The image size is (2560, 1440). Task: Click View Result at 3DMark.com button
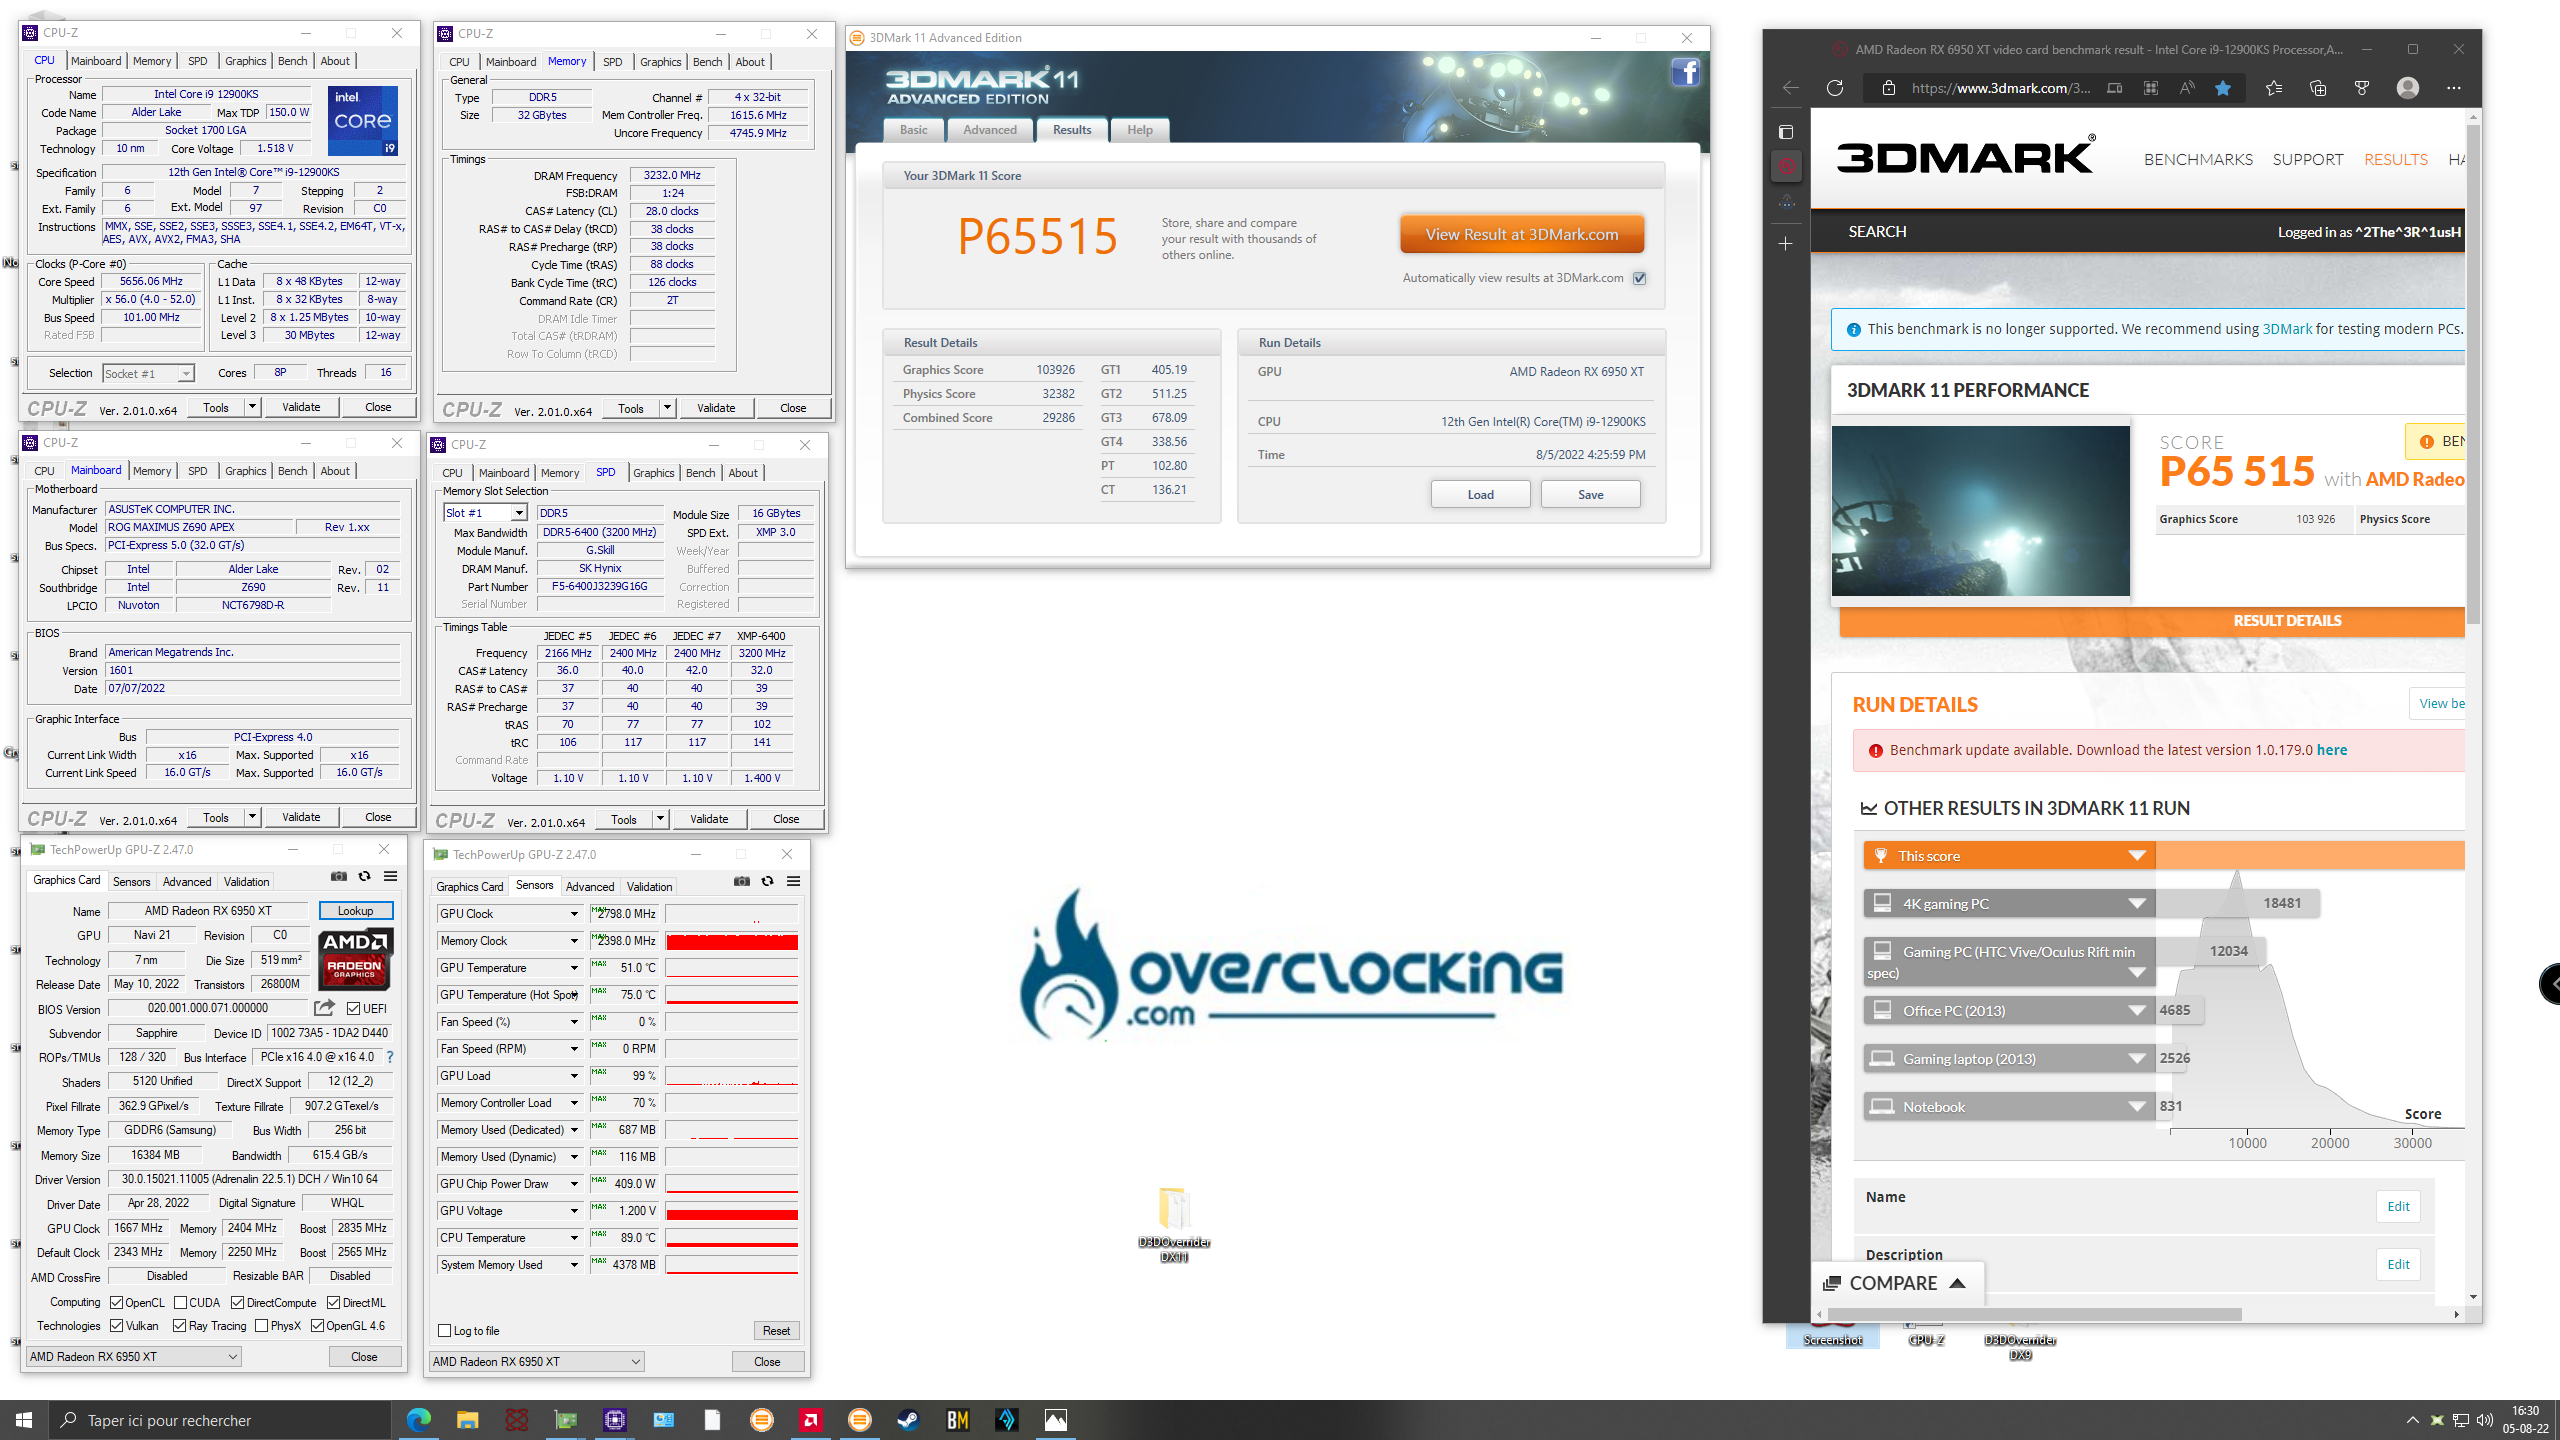tap(1522, 234)
